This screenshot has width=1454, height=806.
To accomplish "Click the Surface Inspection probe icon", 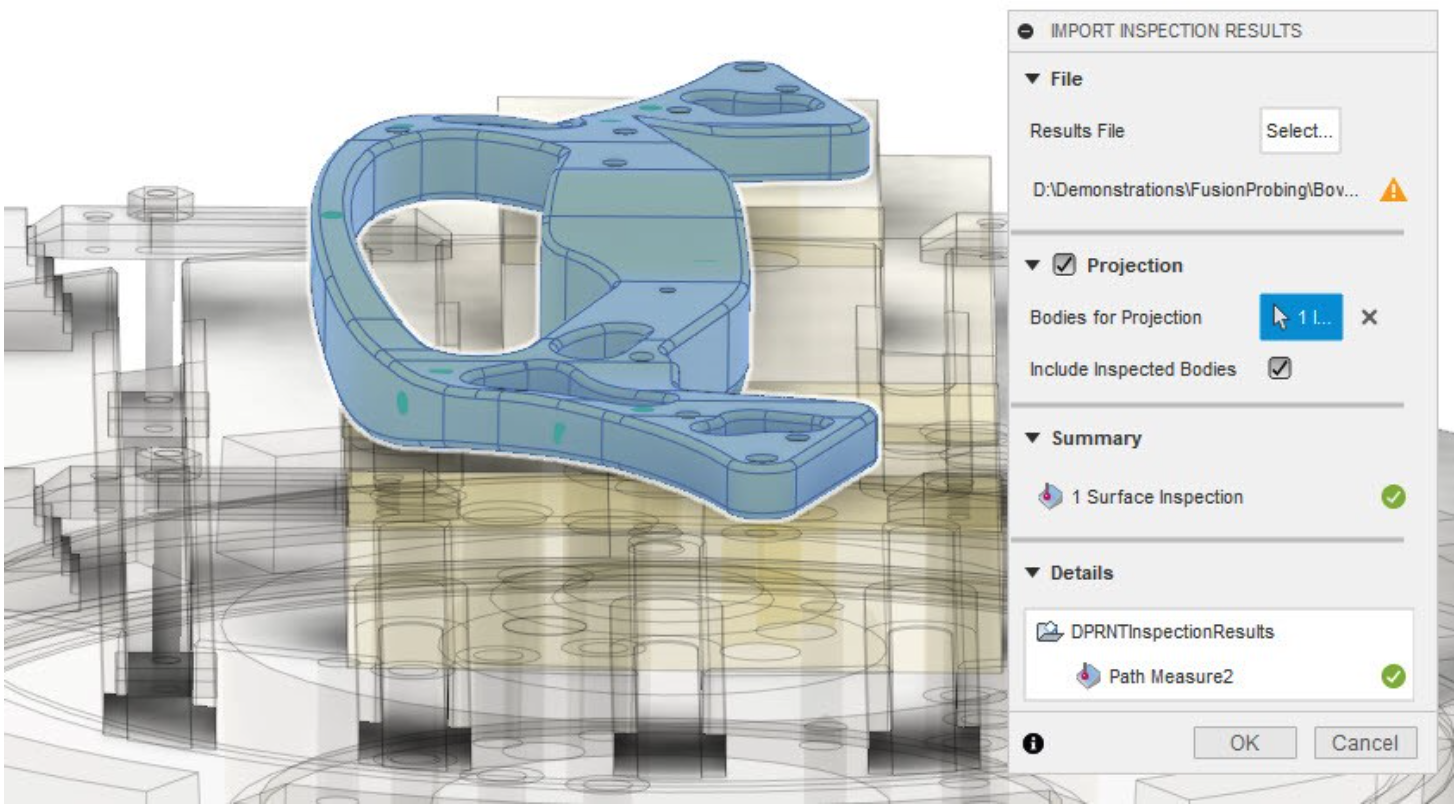I will (x=1050, y=496).
